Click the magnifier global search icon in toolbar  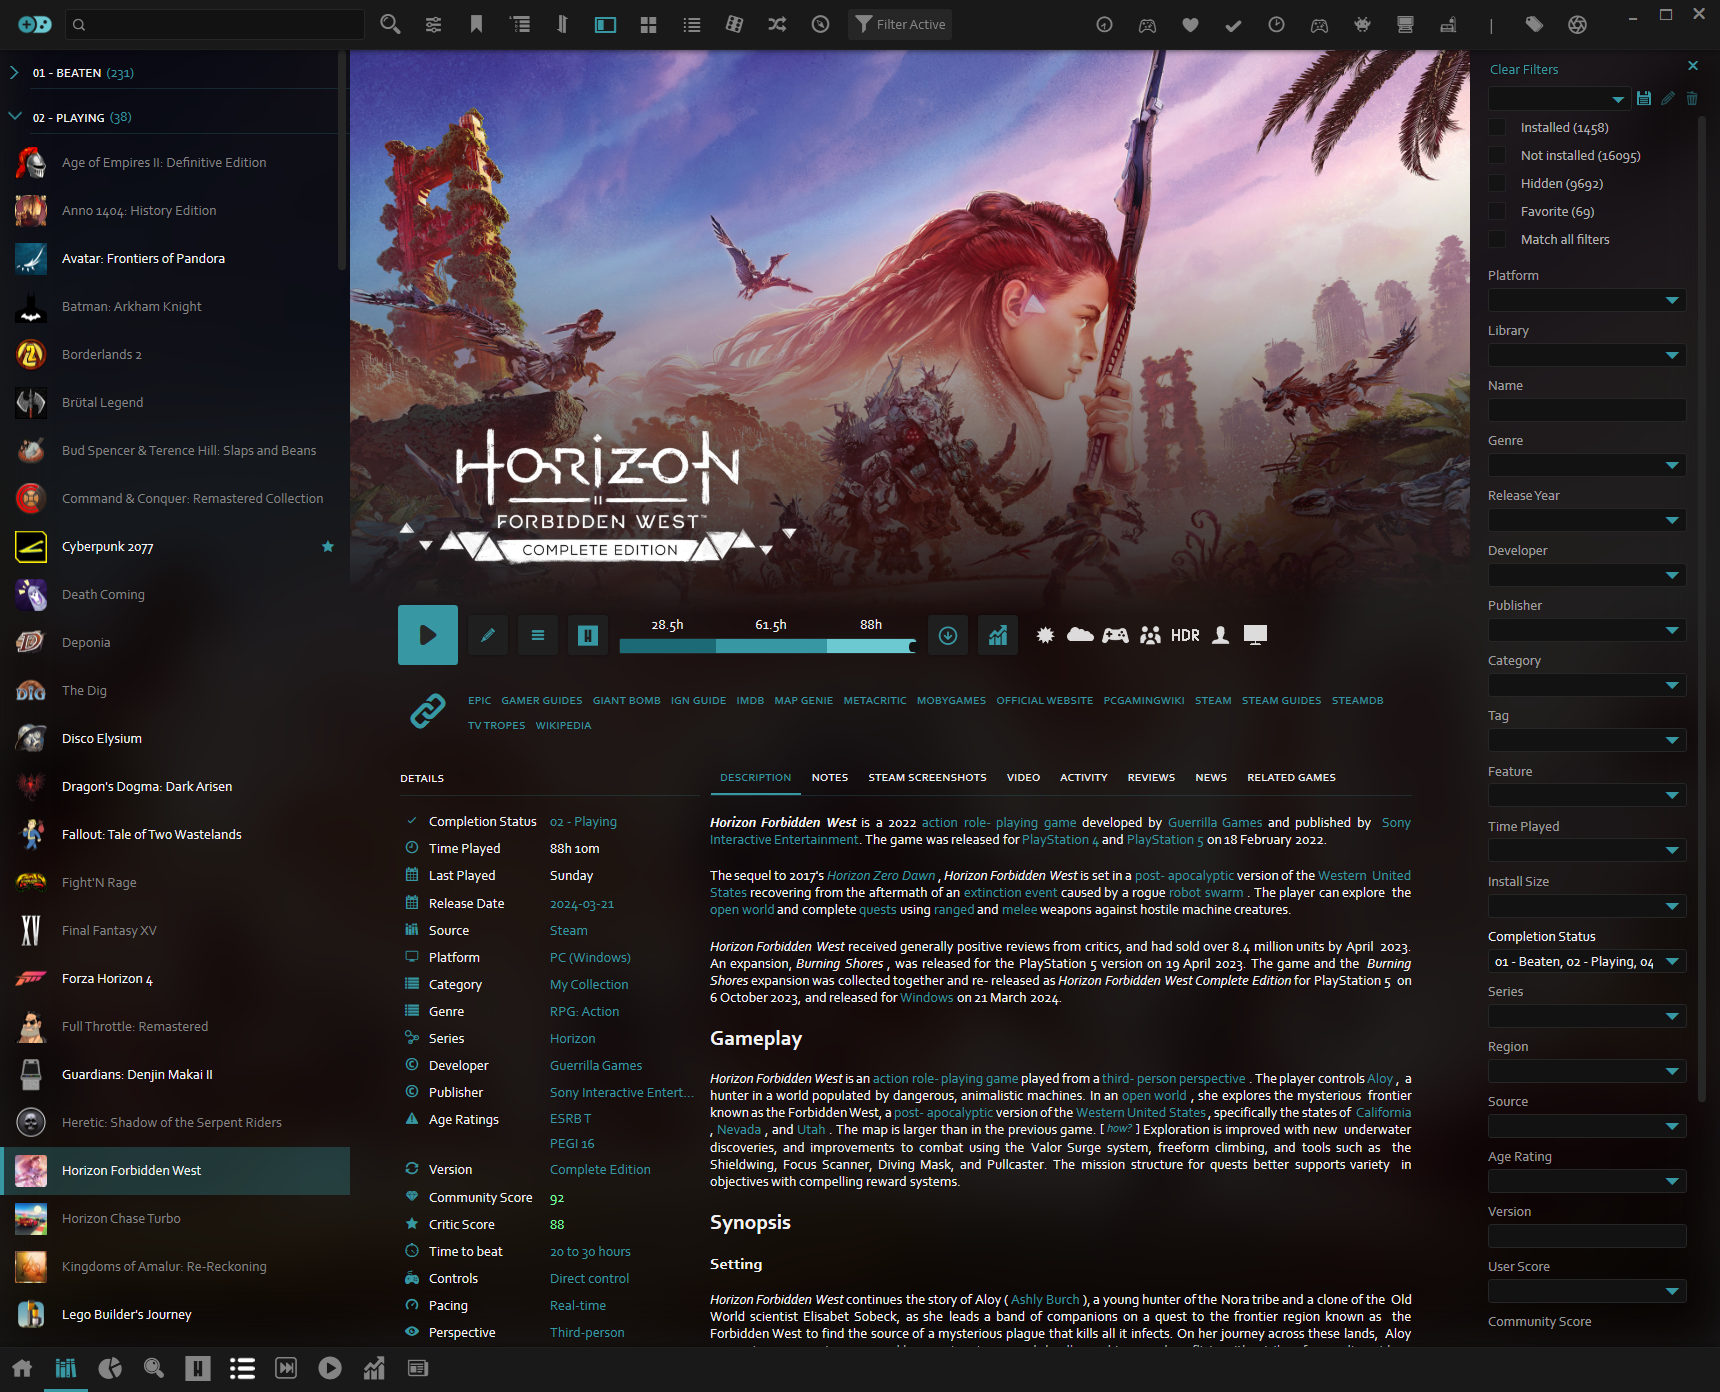[x=390, y=24]
